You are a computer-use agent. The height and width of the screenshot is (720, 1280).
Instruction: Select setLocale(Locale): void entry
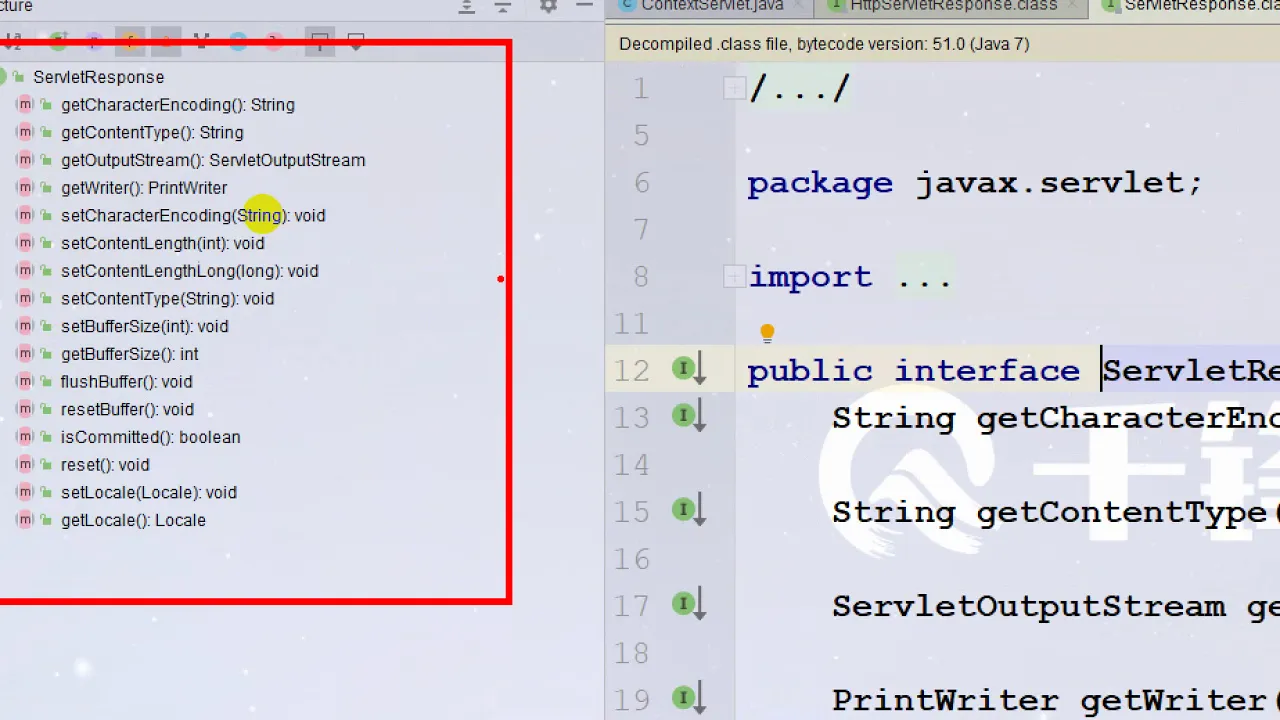tap(149, 492)
